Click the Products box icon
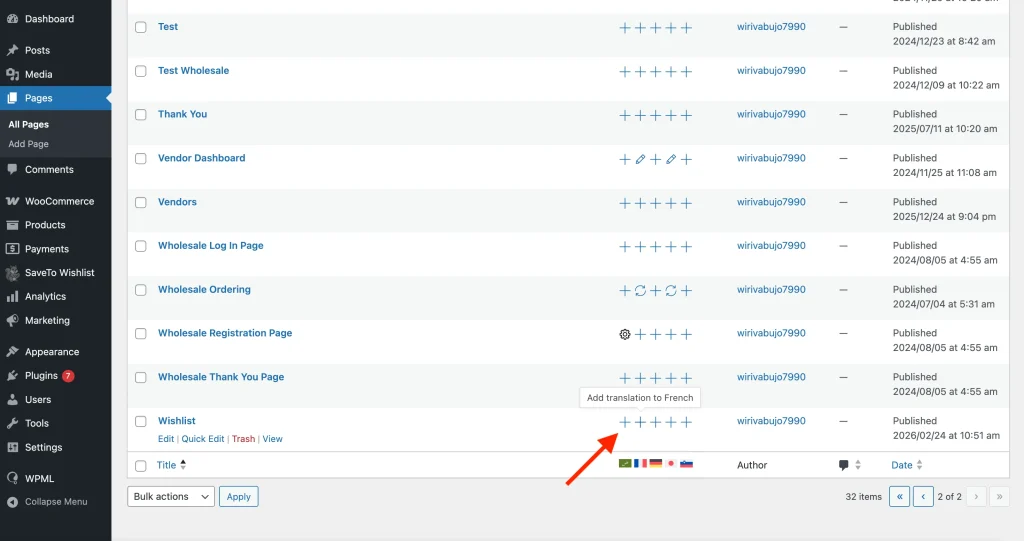The width and height of the screenshot is (1024, 541). tap(12, 225)
